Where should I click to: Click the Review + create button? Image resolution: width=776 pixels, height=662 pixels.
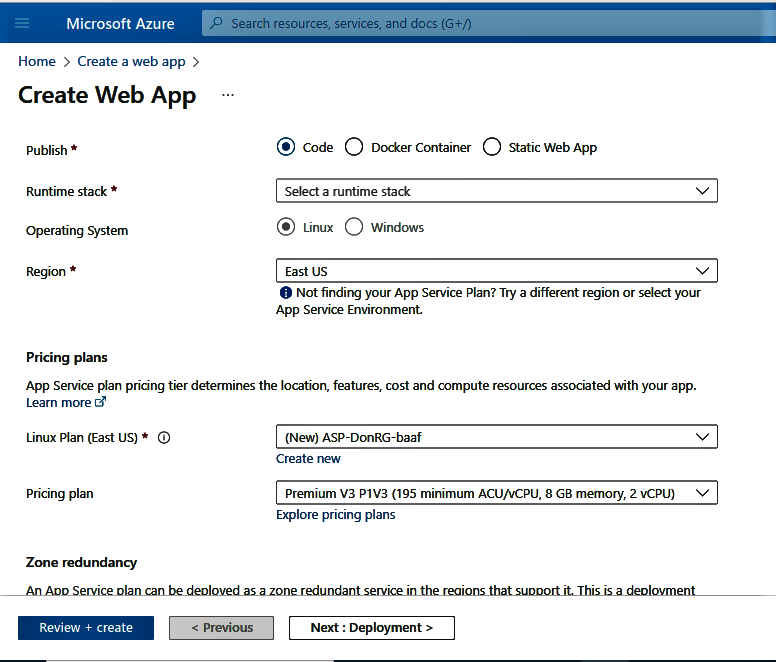coord(86,628)
